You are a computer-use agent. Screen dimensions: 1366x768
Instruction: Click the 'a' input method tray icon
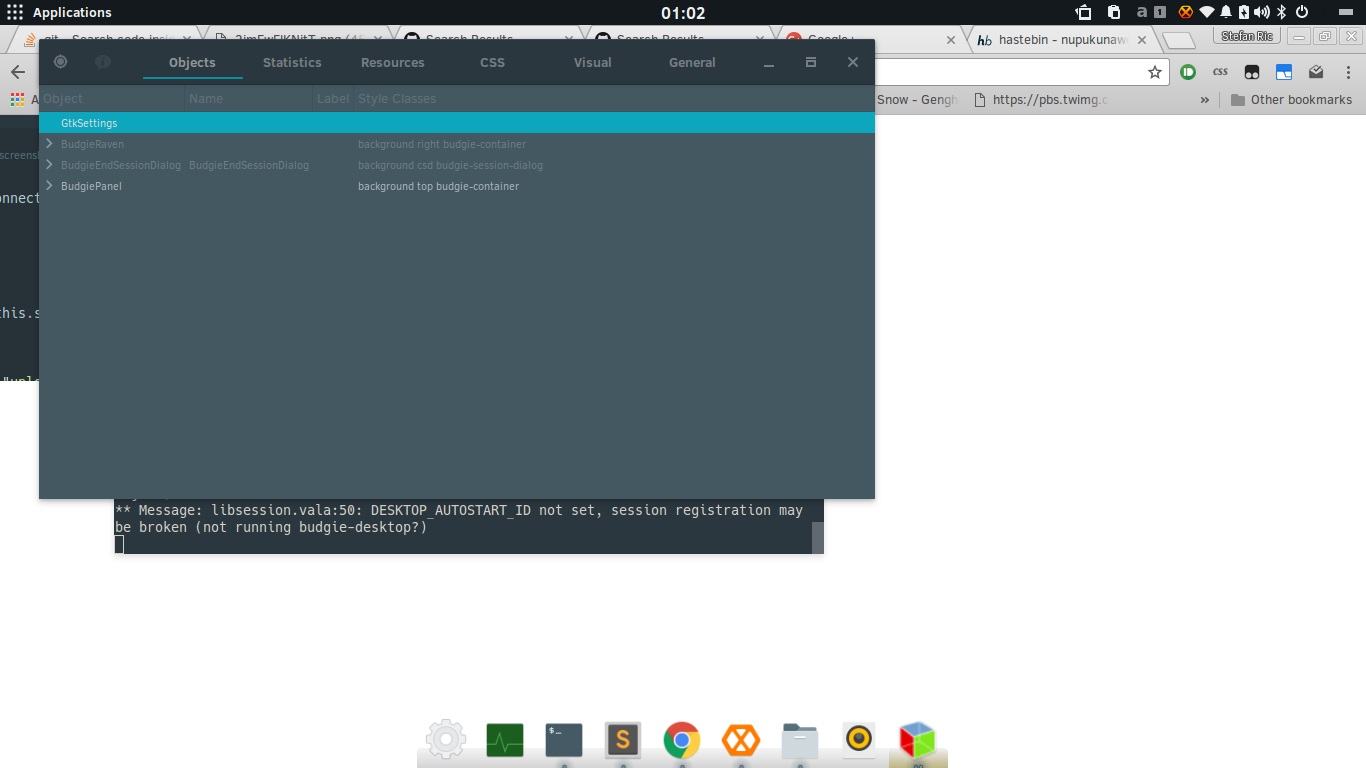[x=1142, y=12]
